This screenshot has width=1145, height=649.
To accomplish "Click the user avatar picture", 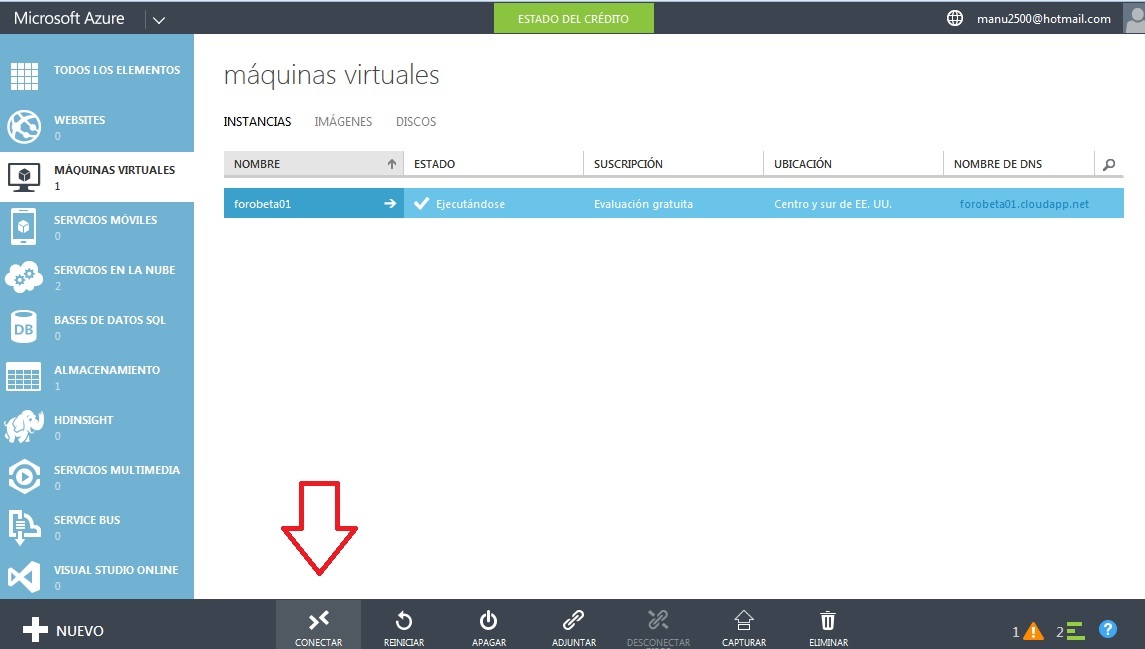I will click(1134, 18).
